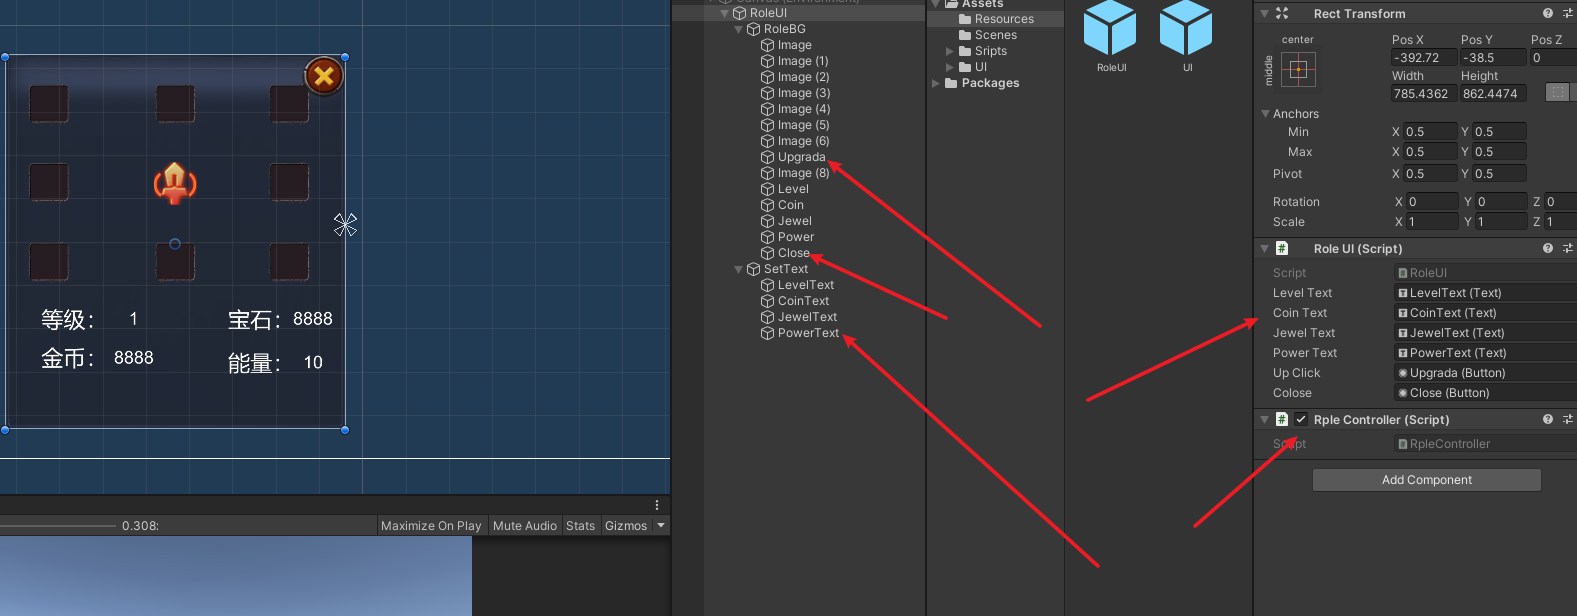
Task: Select the orange X close button in Scene view
Action: (x=324, y=76)
